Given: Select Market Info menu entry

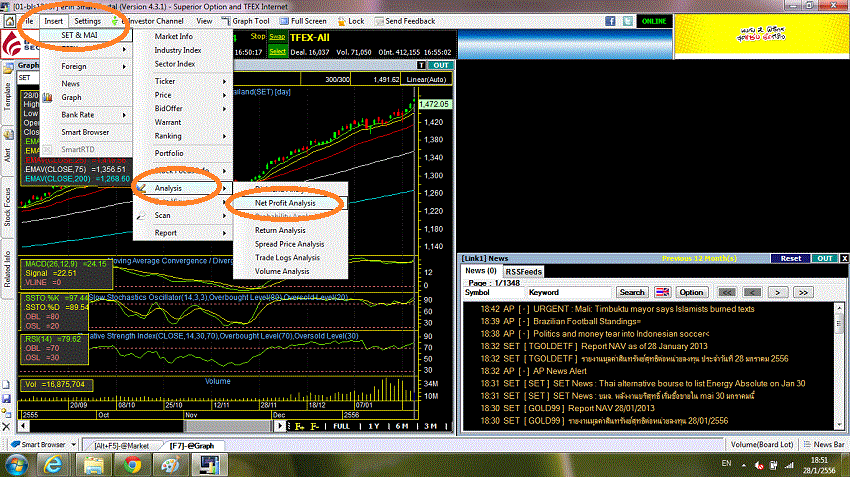Looking at the screenshot, I should tap(183, 36).
